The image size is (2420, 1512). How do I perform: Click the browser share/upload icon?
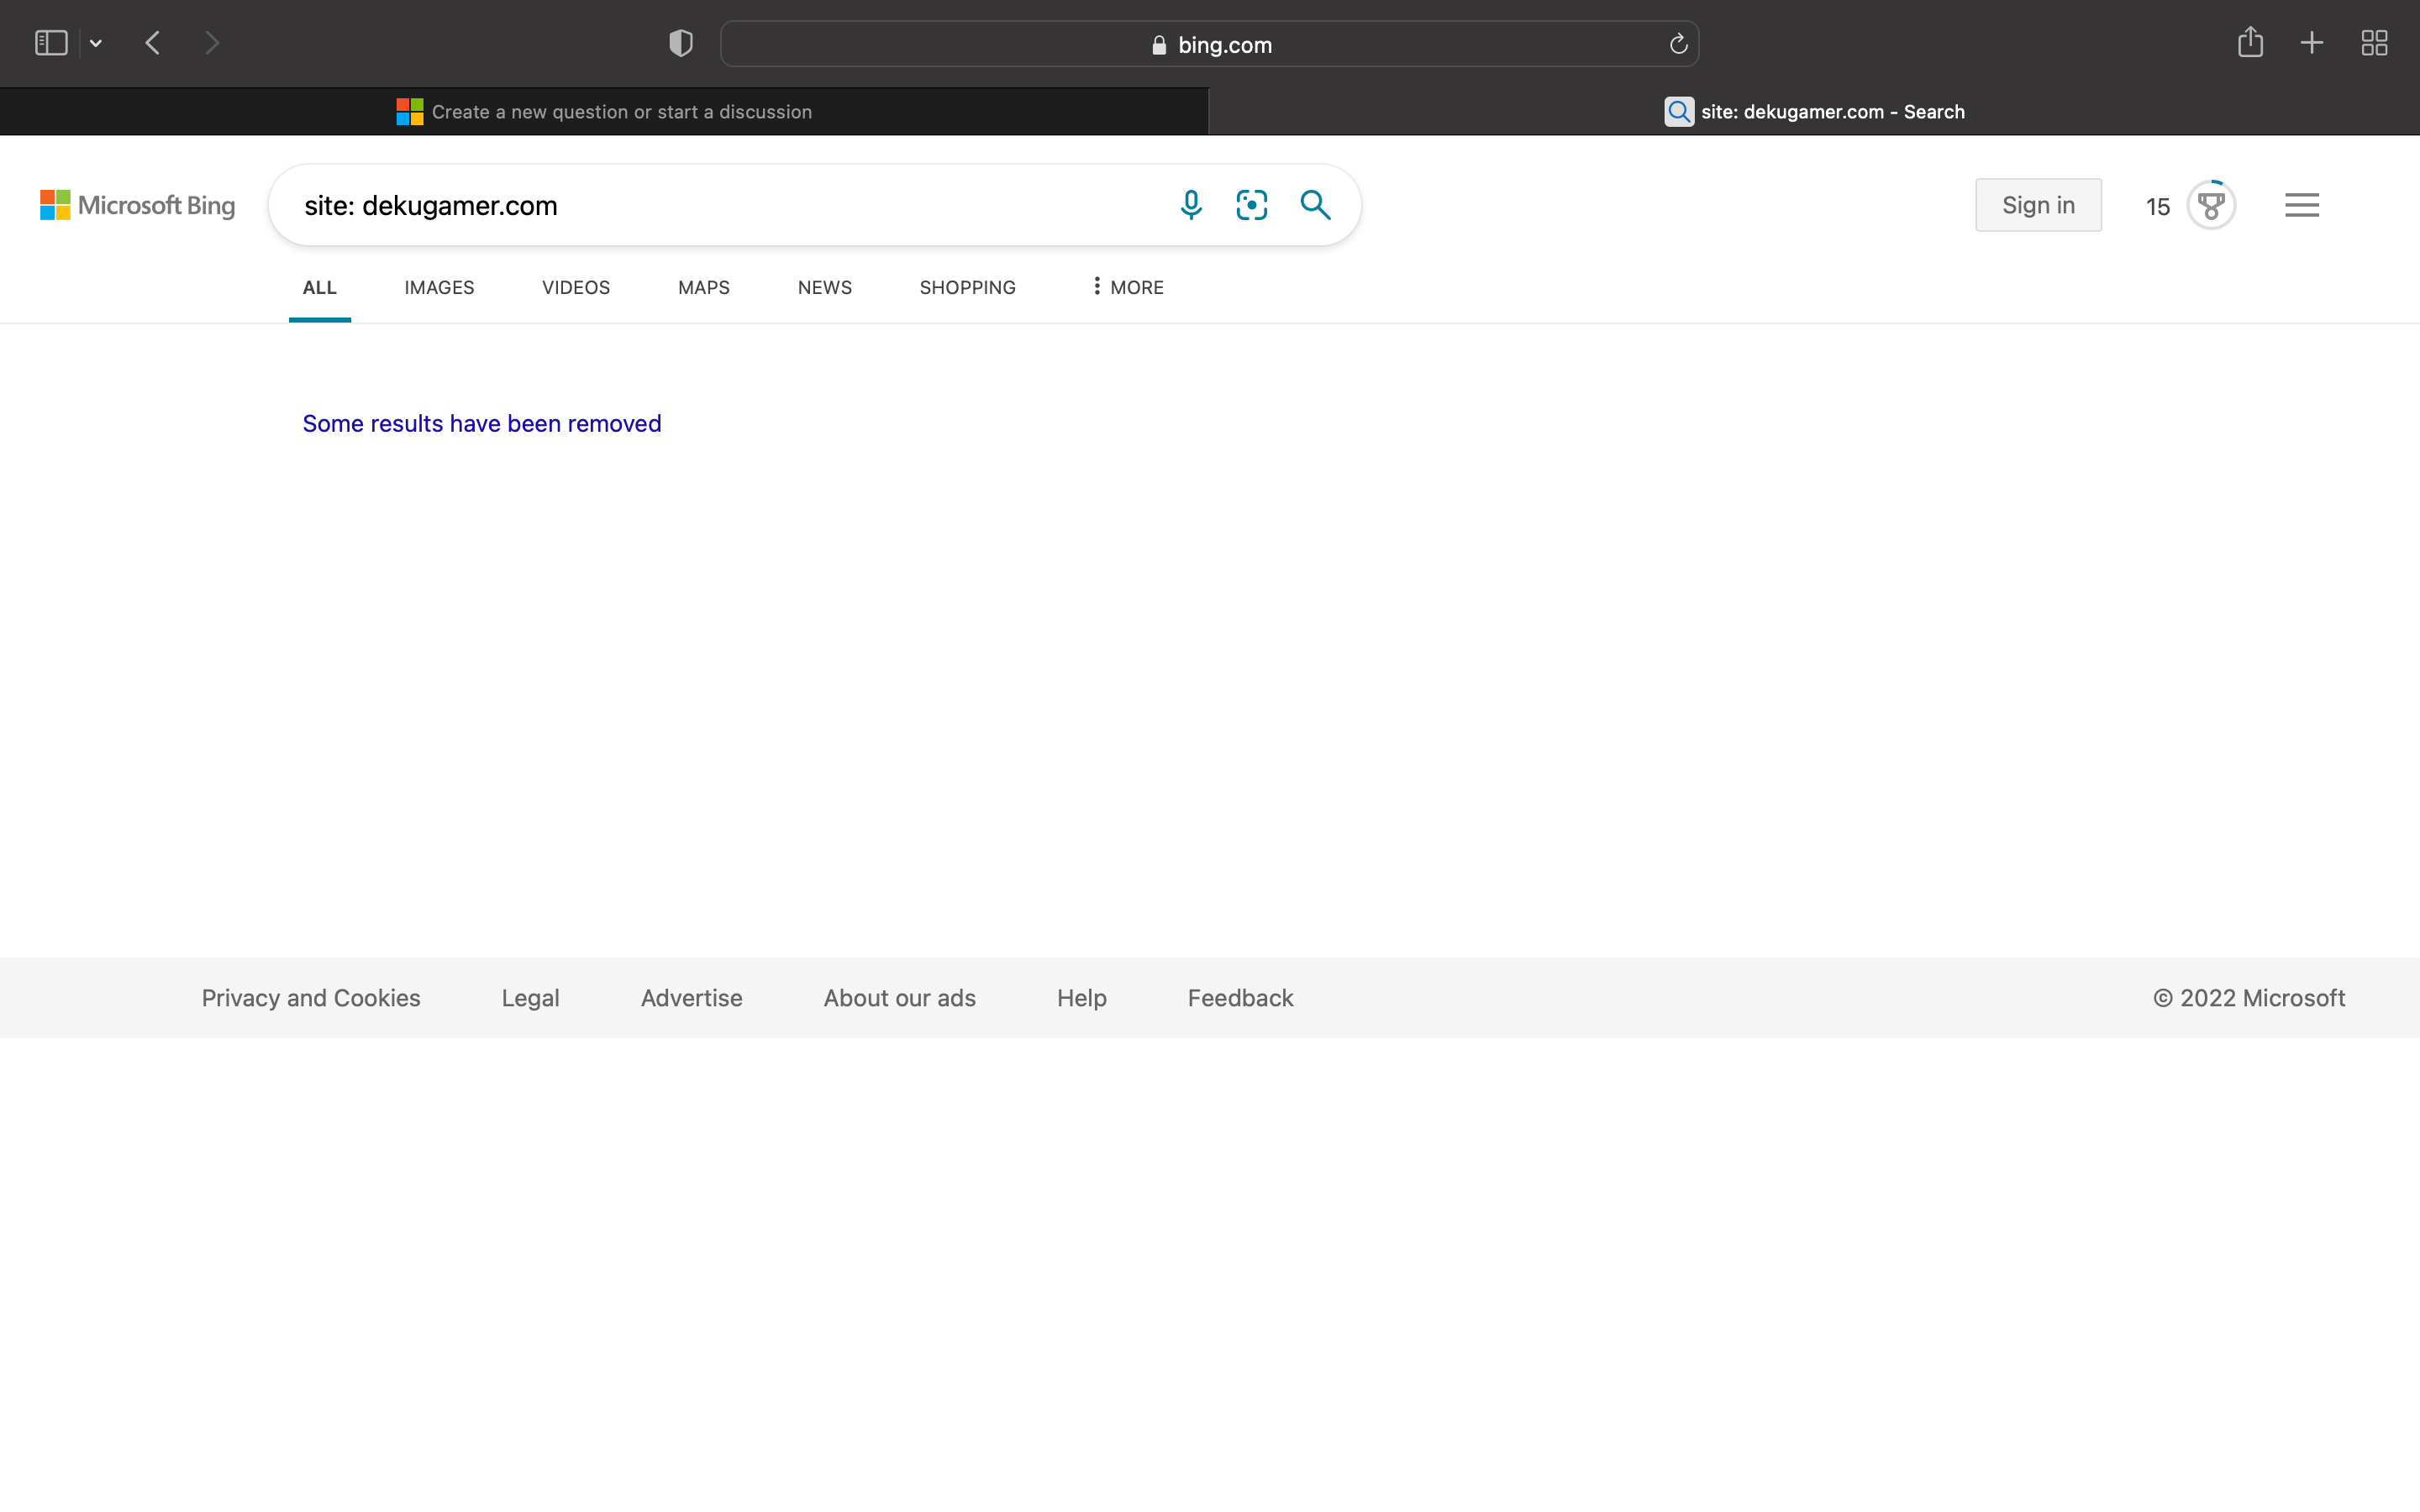(x=2249, y=44)
